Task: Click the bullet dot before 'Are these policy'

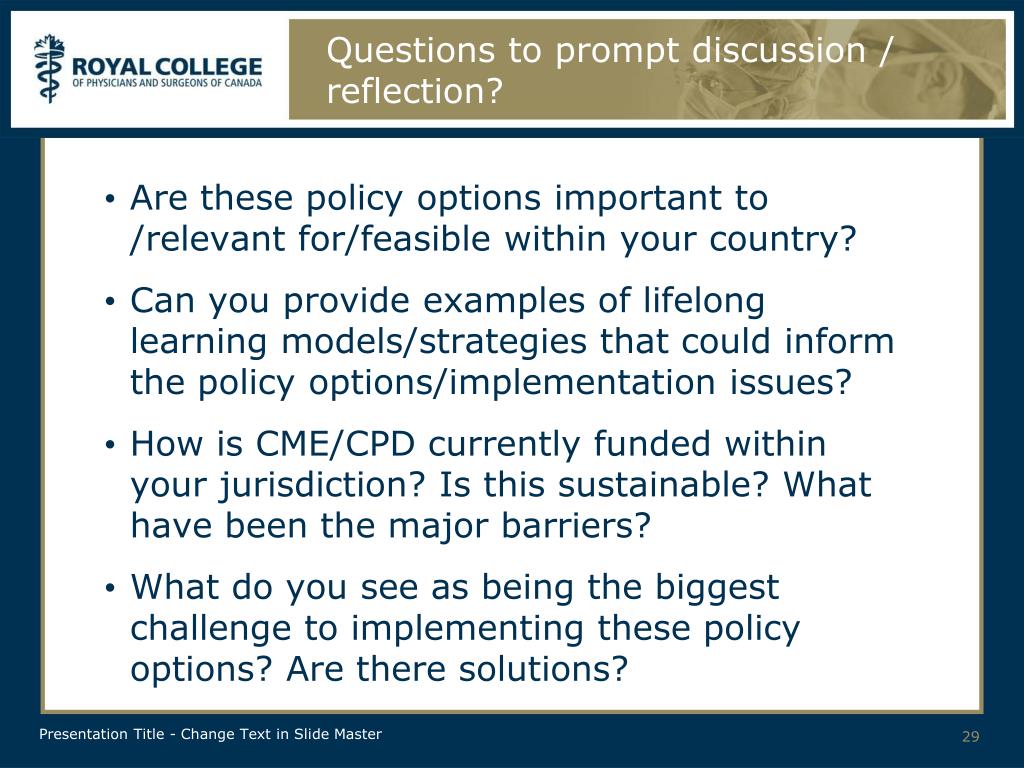Action: click(110, 199)
